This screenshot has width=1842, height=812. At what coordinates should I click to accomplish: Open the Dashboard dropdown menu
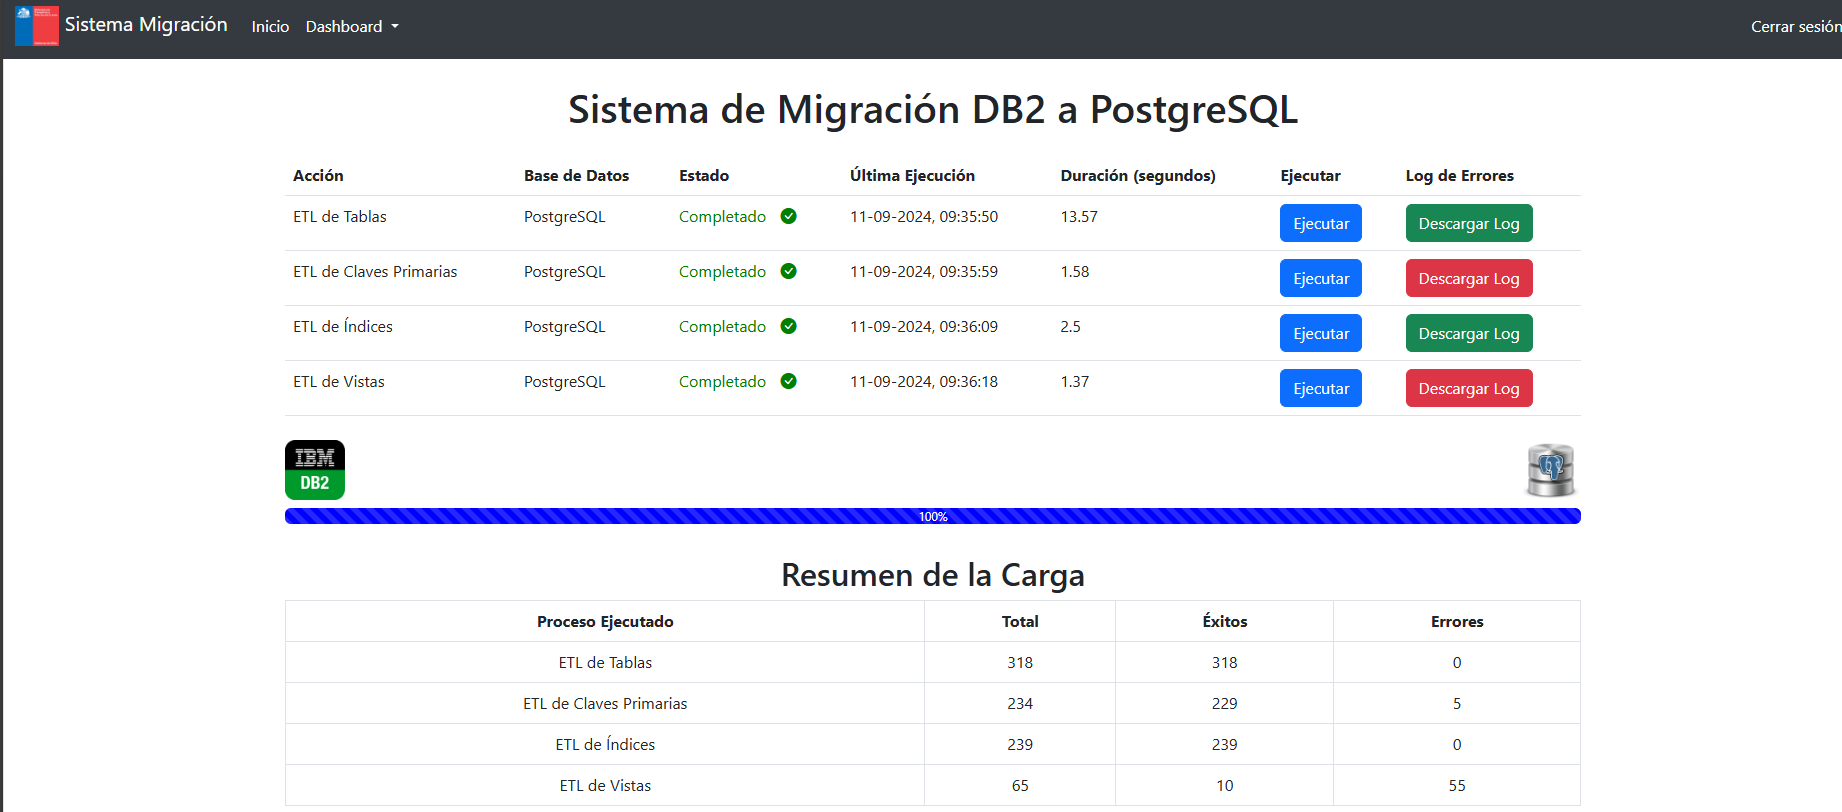[x=352, y=26]
